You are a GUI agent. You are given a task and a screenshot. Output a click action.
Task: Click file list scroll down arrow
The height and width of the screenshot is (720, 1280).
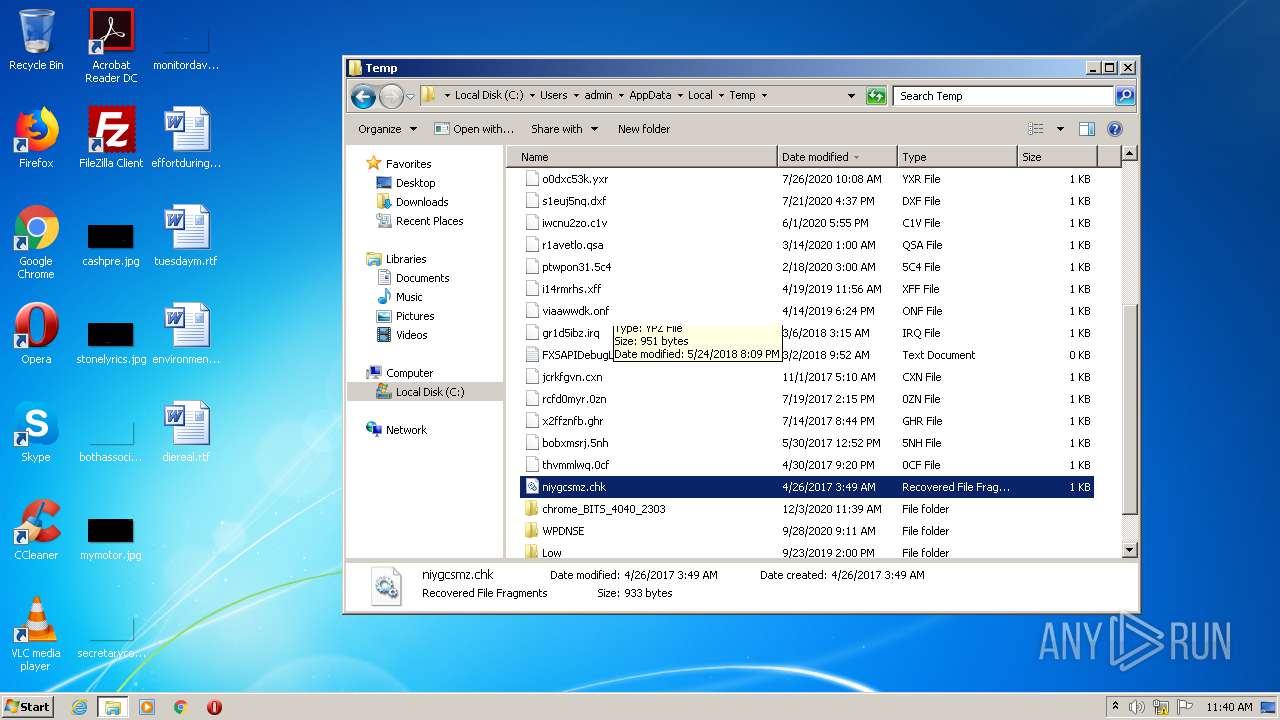pos(1129,550)
